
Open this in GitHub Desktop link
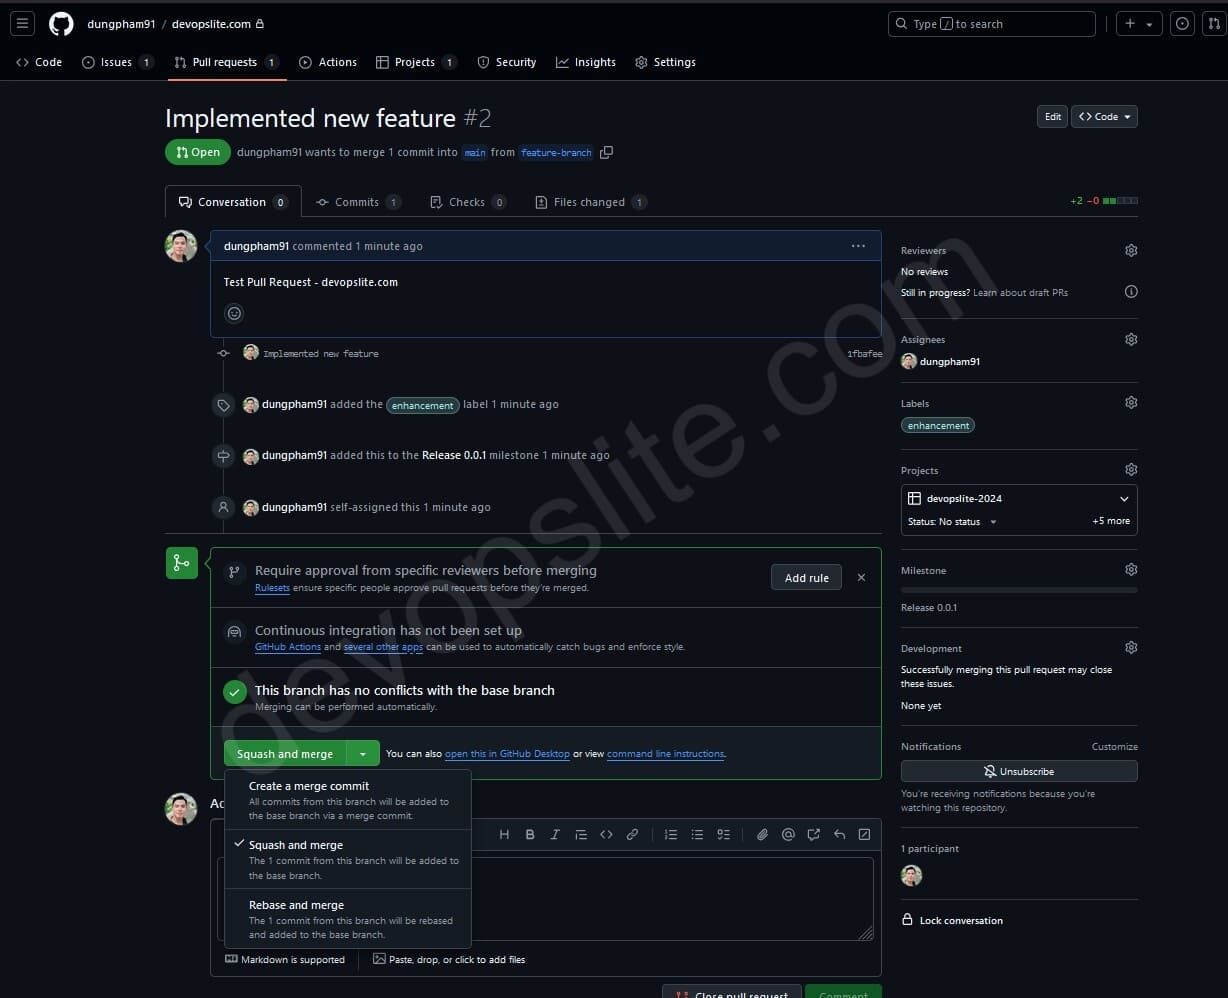(507, 754)
